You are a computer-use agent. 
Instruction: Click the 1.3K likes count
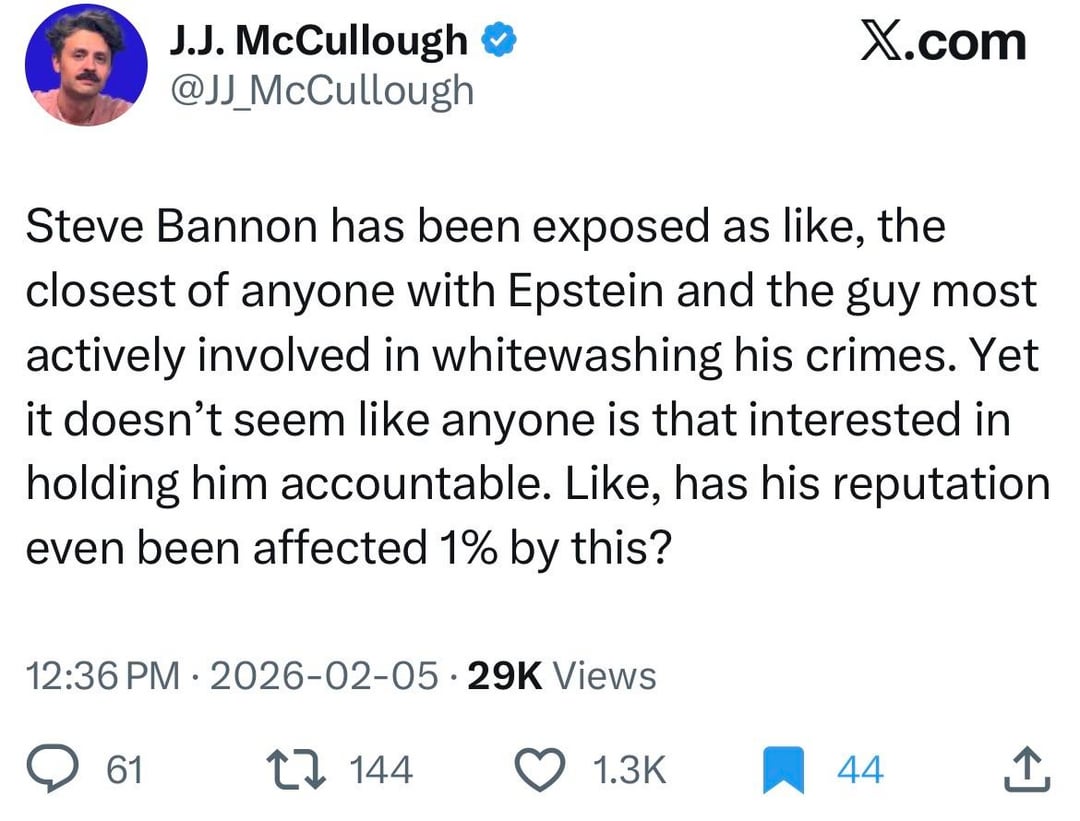tap(628, 770)
